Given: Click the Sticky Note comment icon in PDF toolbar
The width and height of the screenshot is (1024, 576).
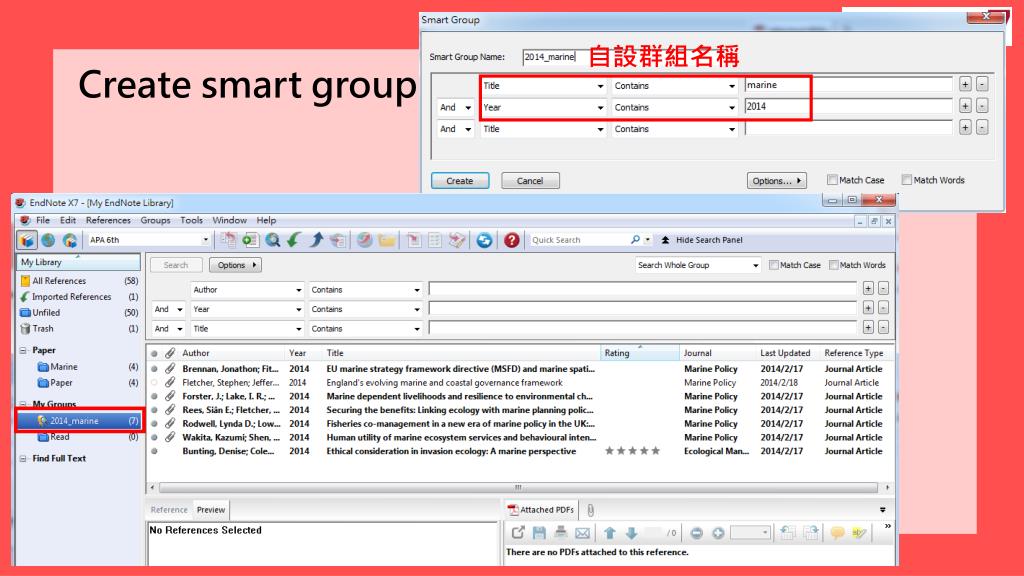Looking at the screenshot, I should pyautogui.click(x=837, y=533).
